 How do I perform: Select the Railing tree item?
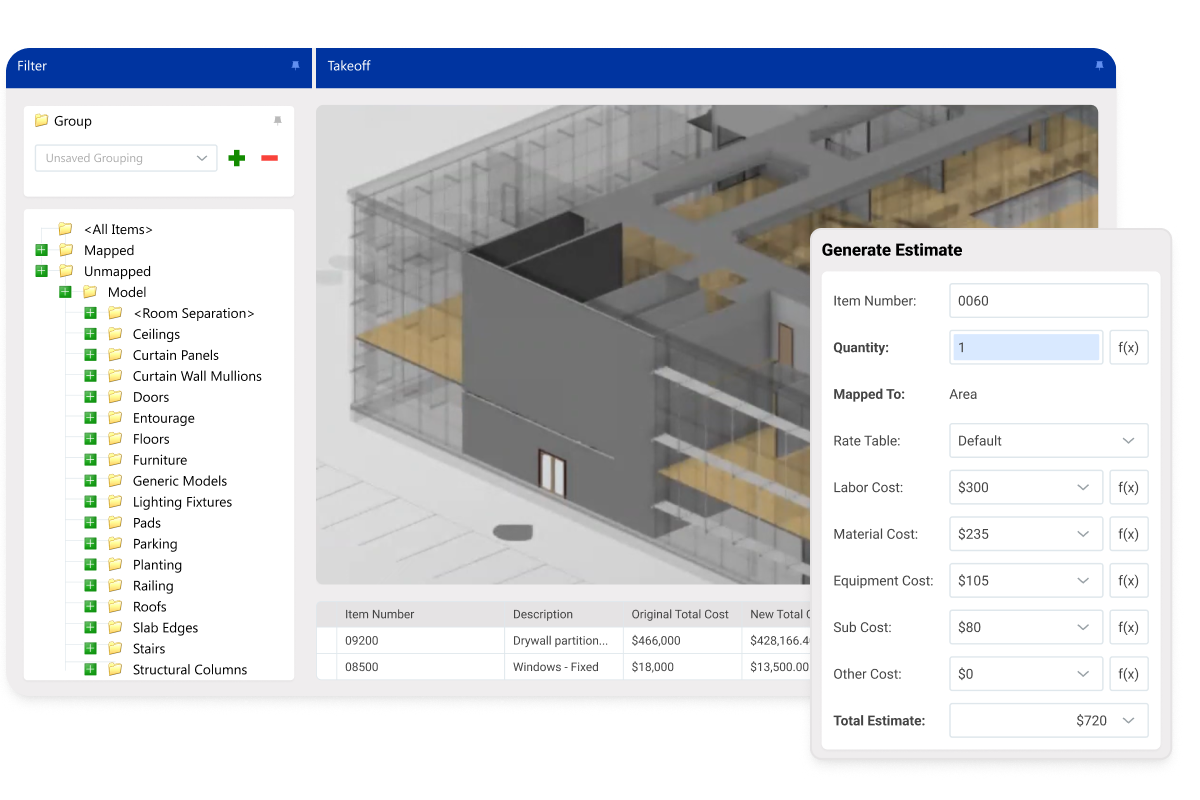(153, 586)
